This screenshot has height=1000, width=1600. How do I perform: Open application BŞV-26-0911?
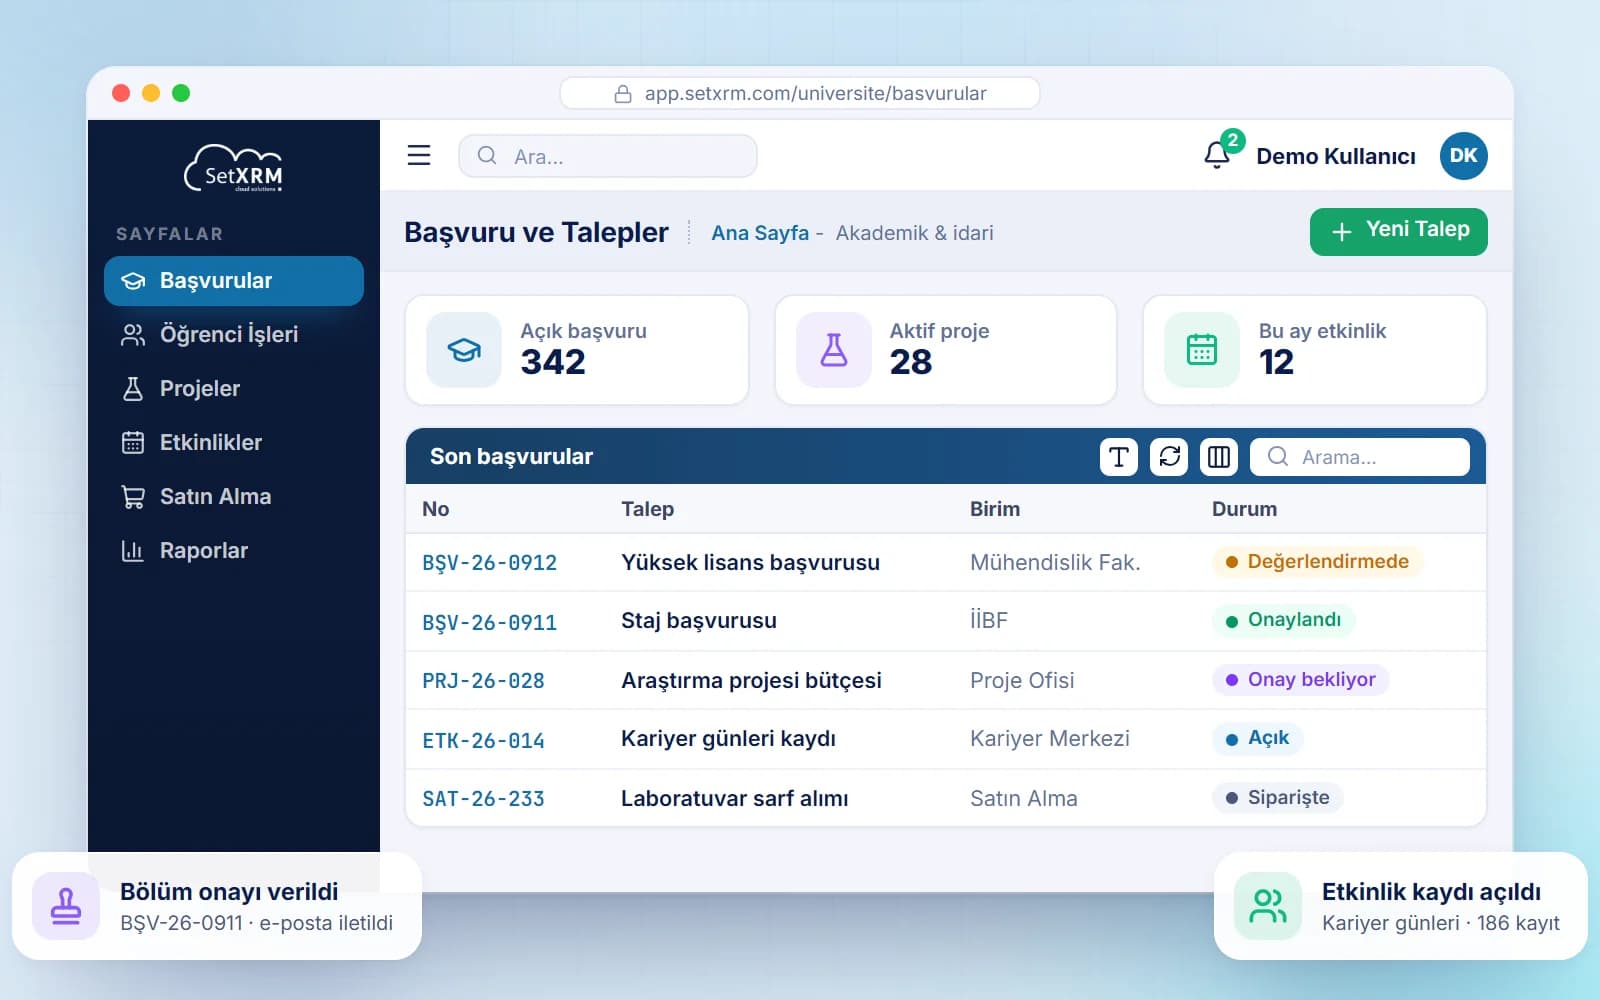490,622
